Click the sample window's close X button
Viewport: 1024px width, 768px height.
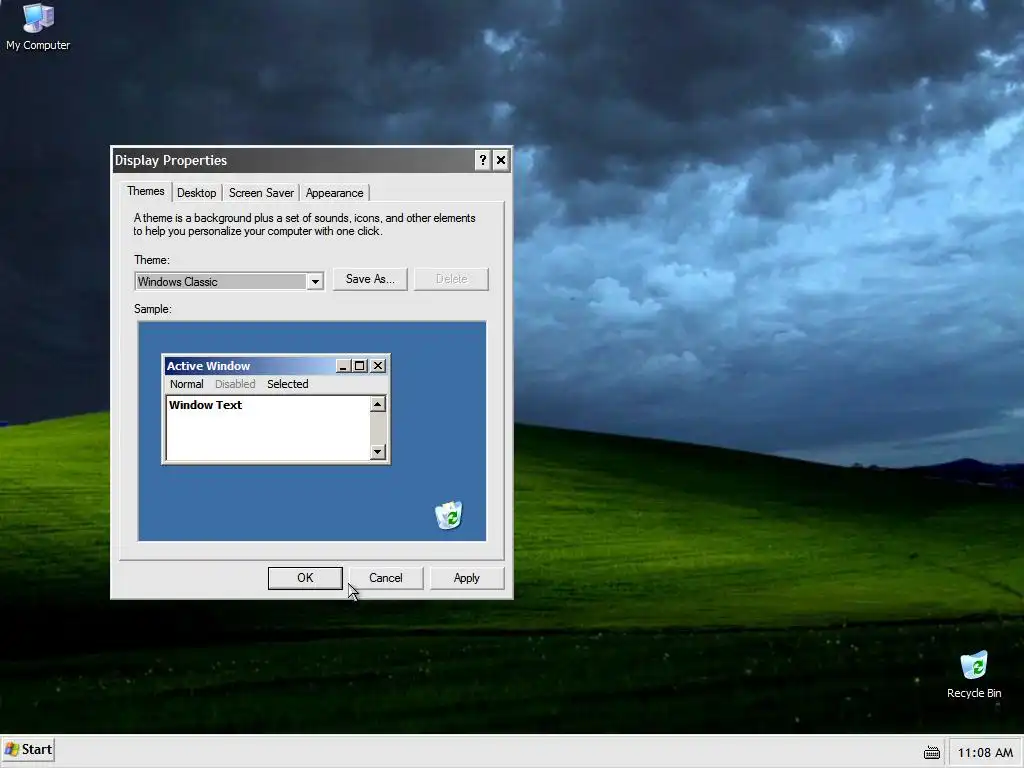pyautogui.click(x=378, y=366)
